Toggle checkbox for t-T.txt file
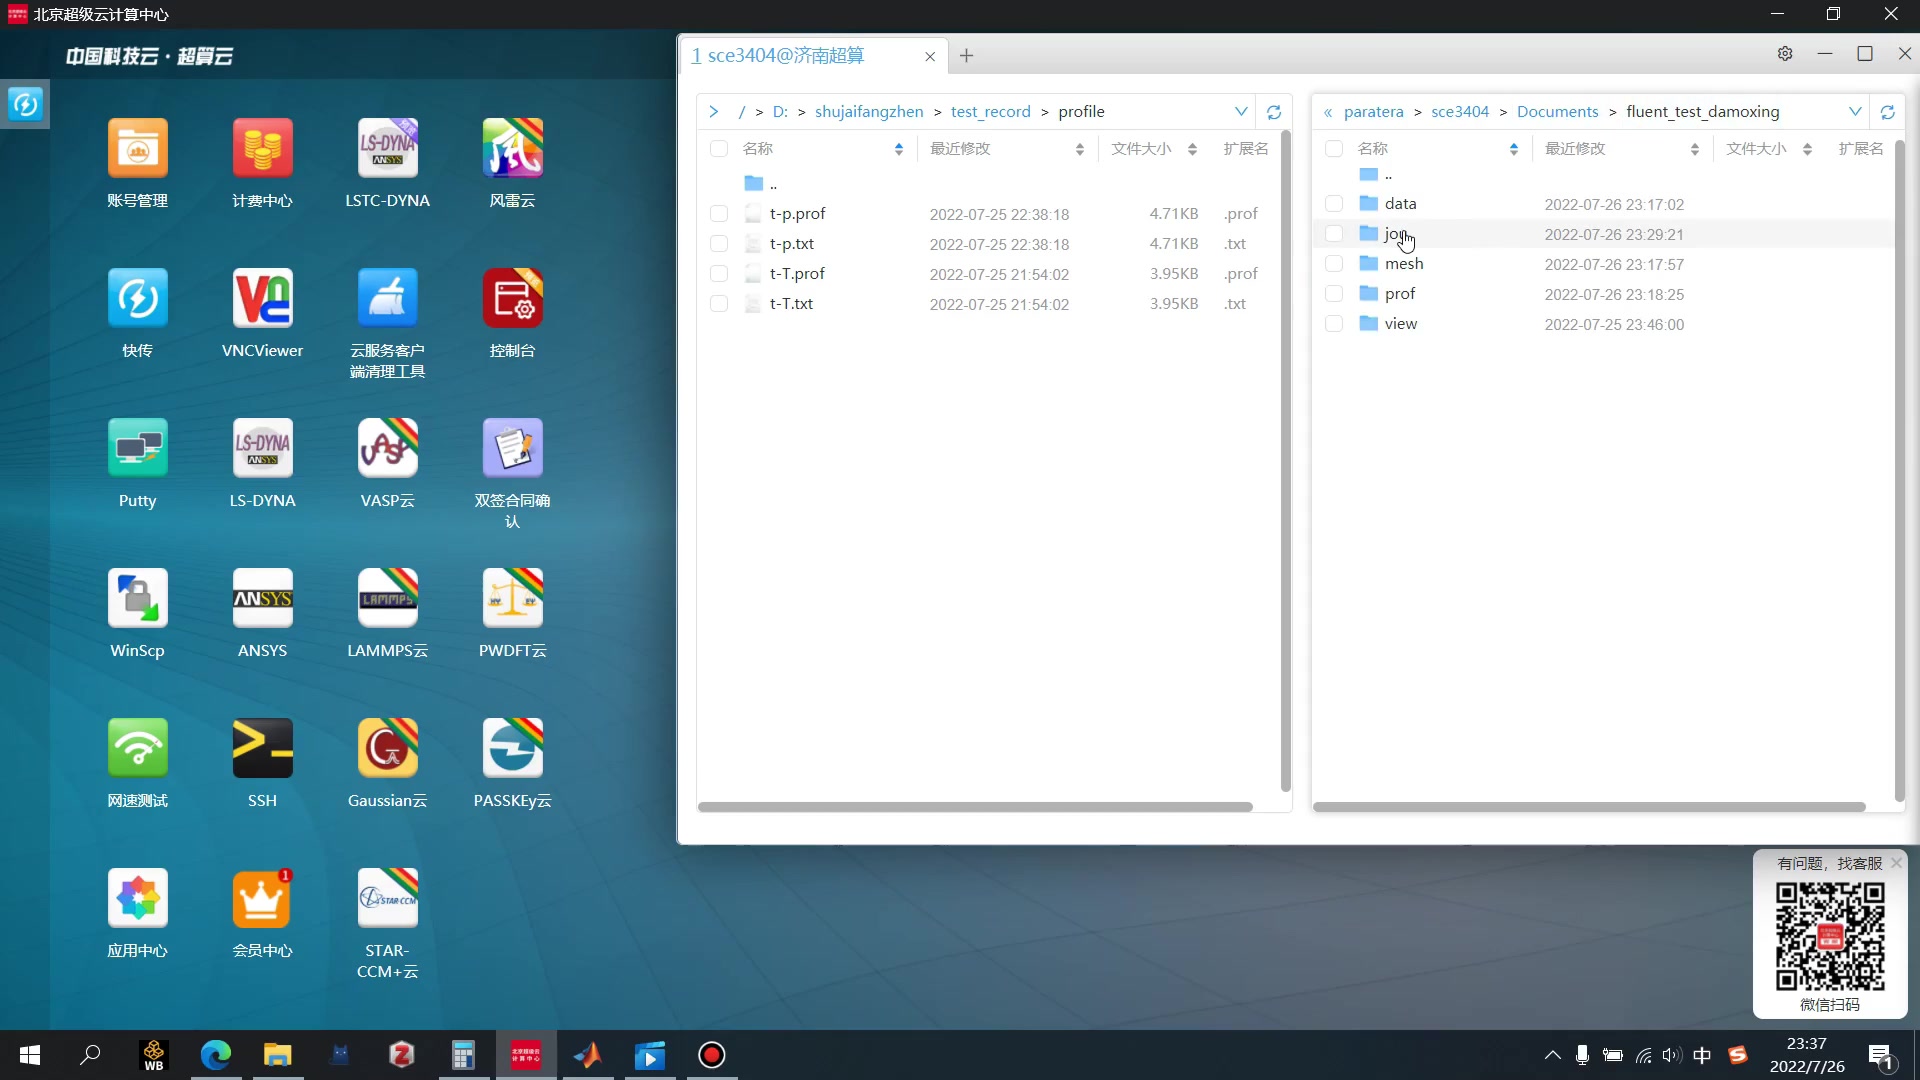Image resolution: width=1920 pixels, height=1080 pixels. tap(717, 303)
